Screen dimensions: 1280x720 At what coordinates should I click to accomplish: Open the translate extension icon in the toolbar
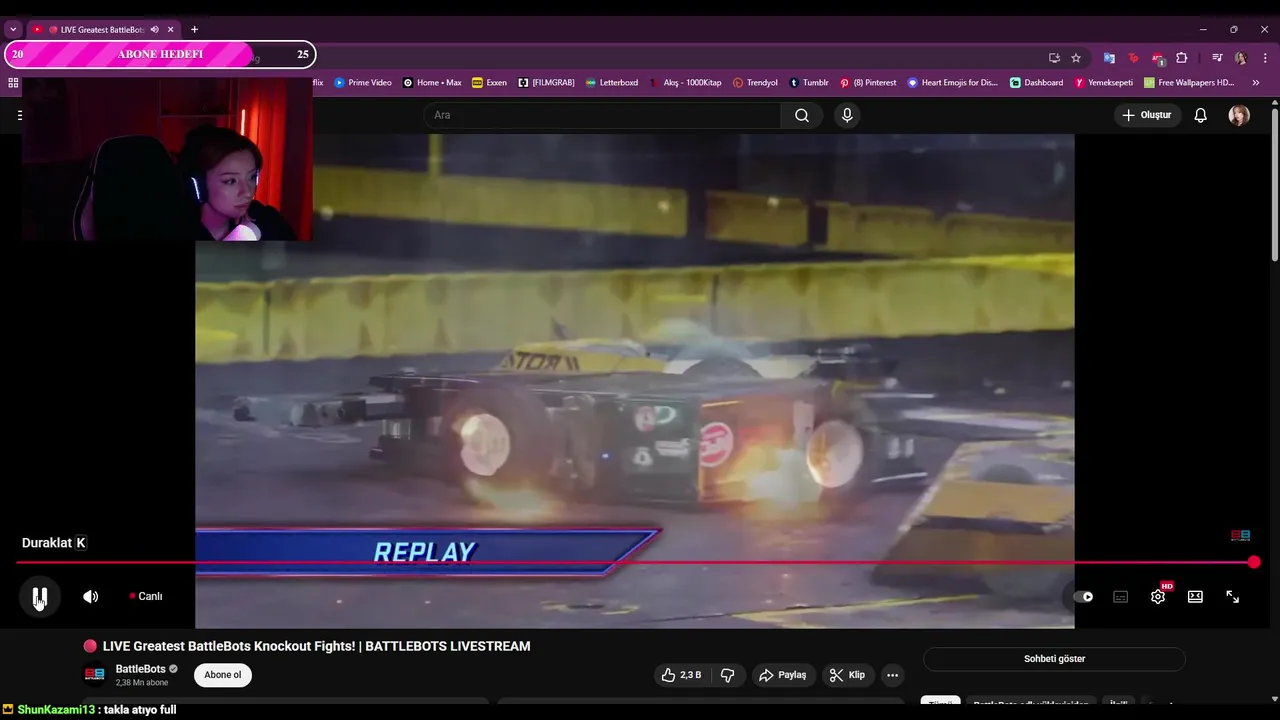1109,58
